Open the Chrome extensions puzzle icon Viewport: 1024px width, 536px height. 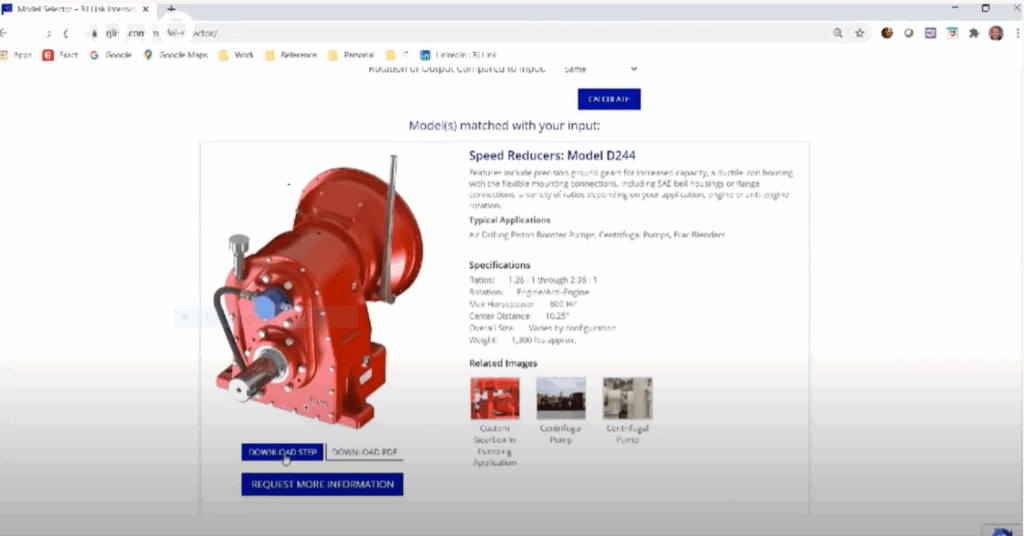974,33
